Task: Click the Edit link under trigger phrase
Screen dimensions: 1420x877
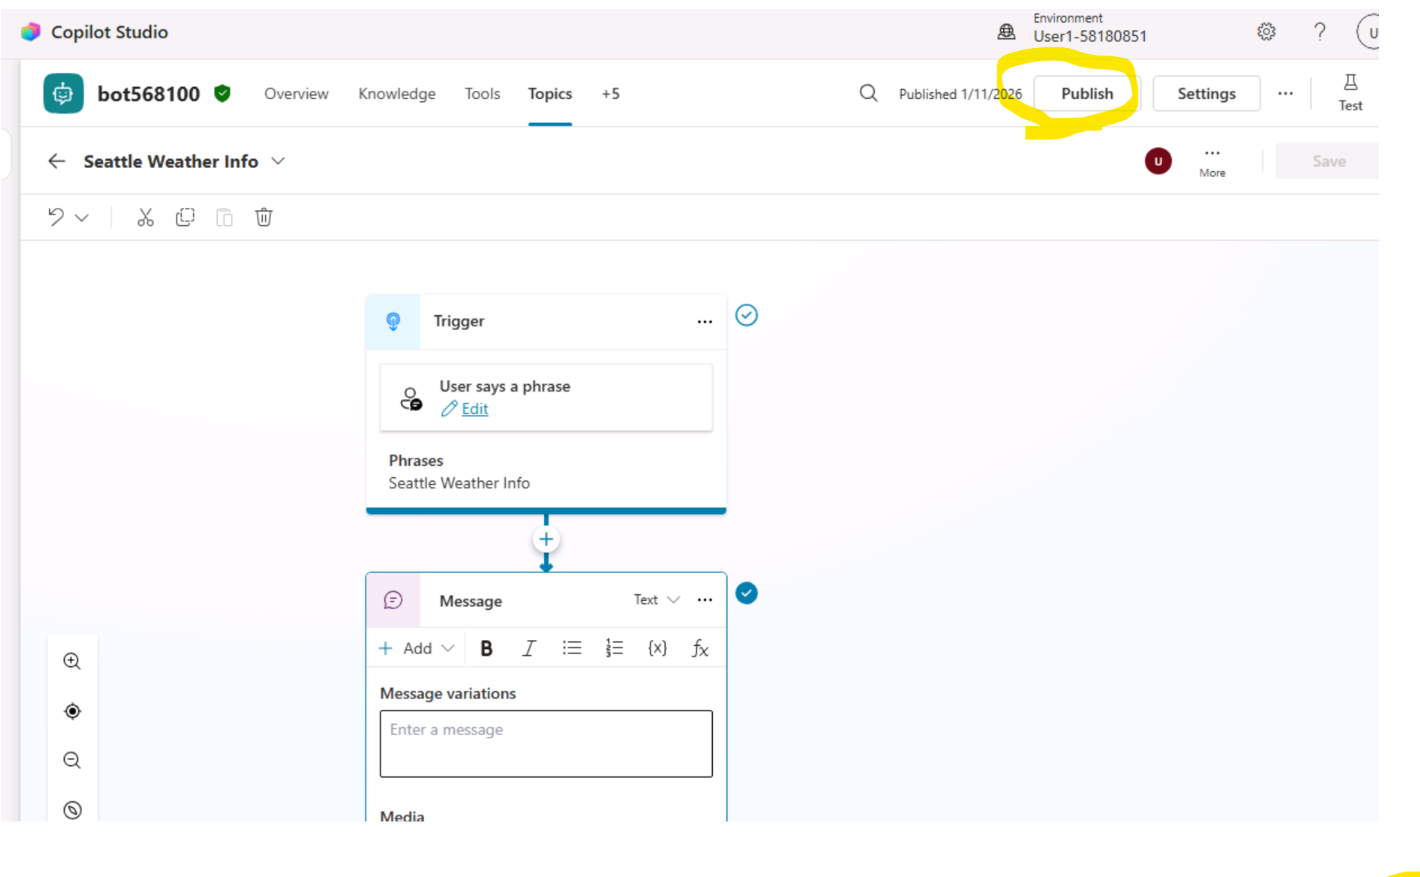Action: 474,409
